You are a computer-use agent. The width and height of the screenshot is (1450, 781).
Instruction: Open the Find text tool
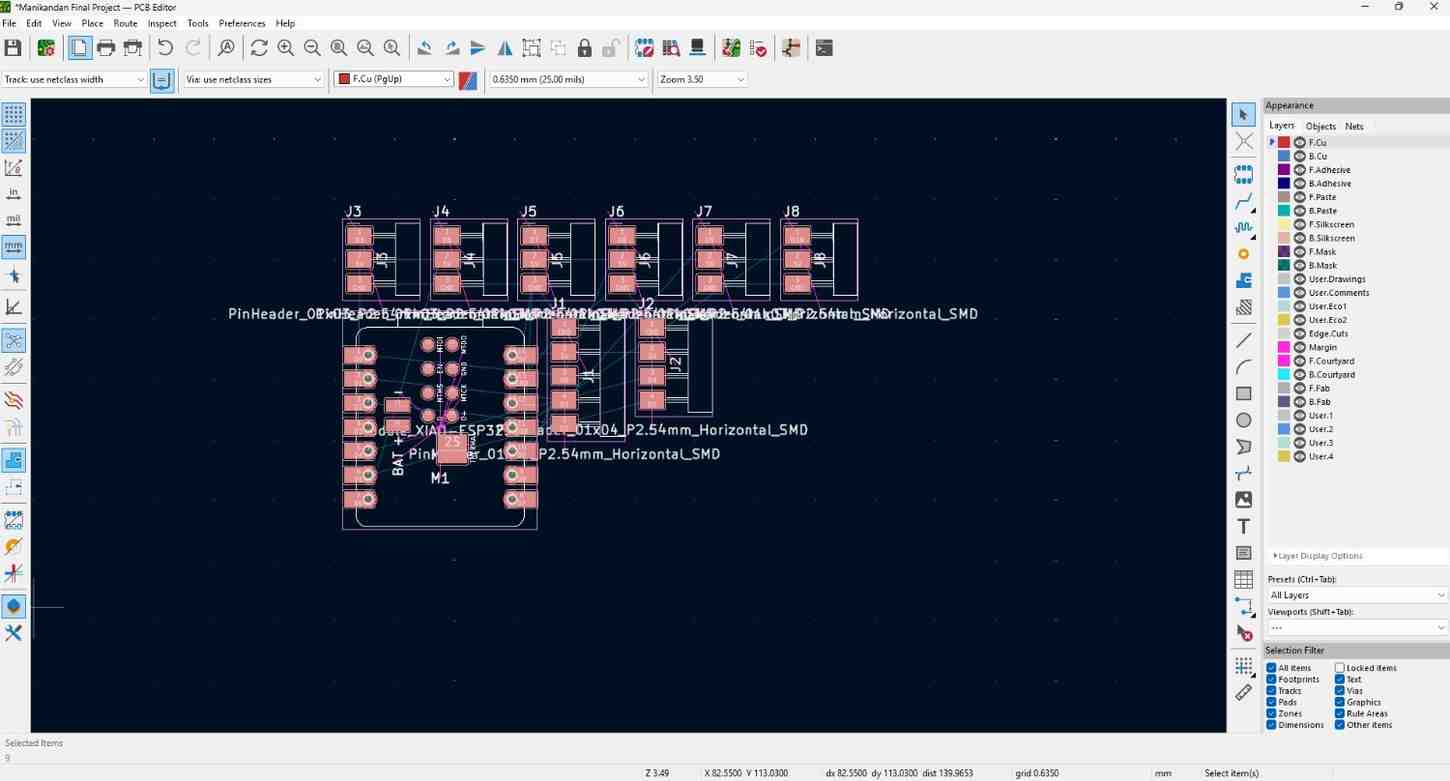pos(226,48)
